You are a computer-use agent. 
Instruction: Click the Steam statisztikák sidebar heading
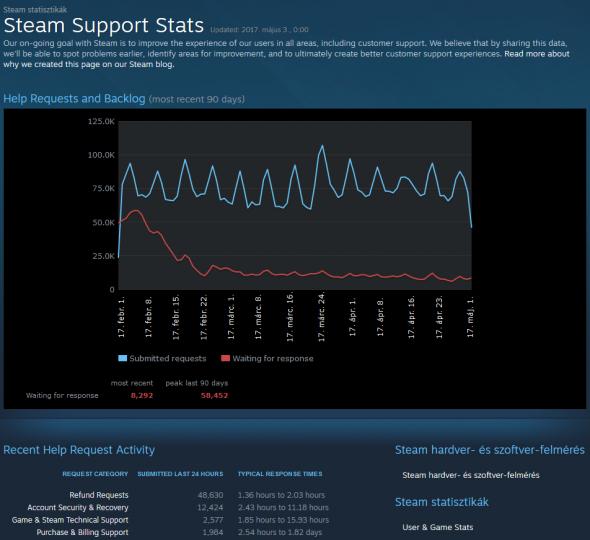pyautogui.click(x=441, y=502)
